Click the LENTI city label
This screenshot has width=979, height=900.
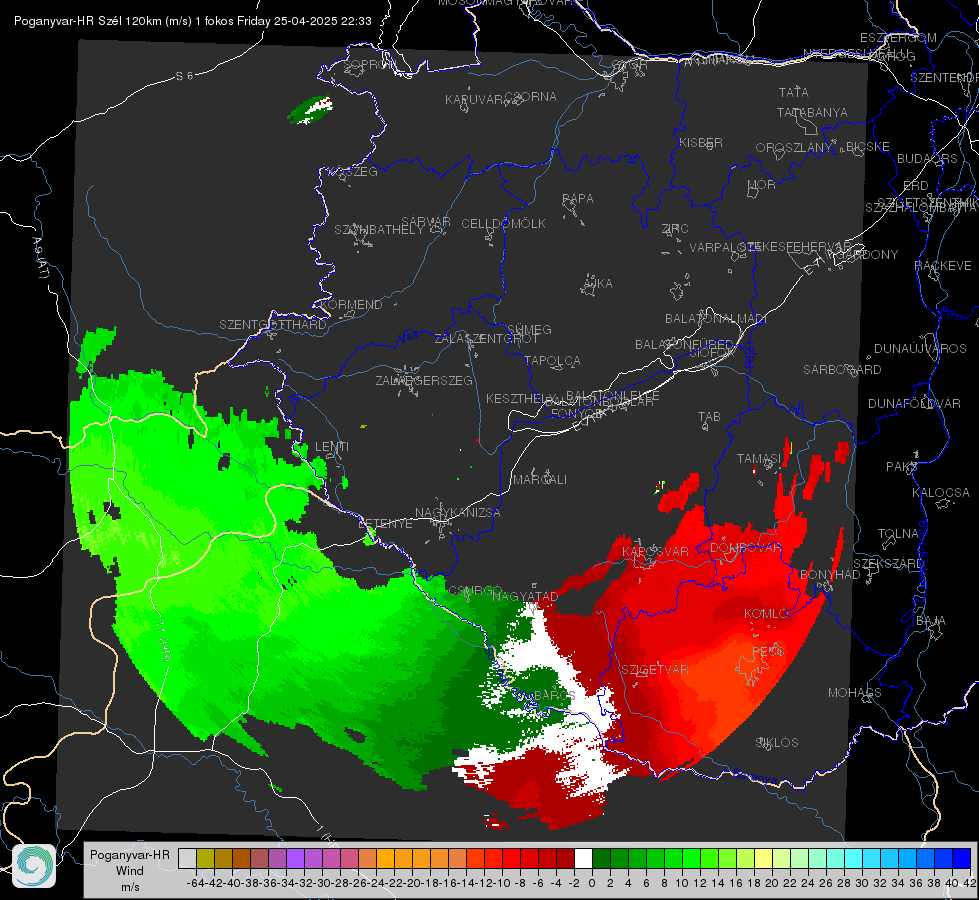coord(332,447)
